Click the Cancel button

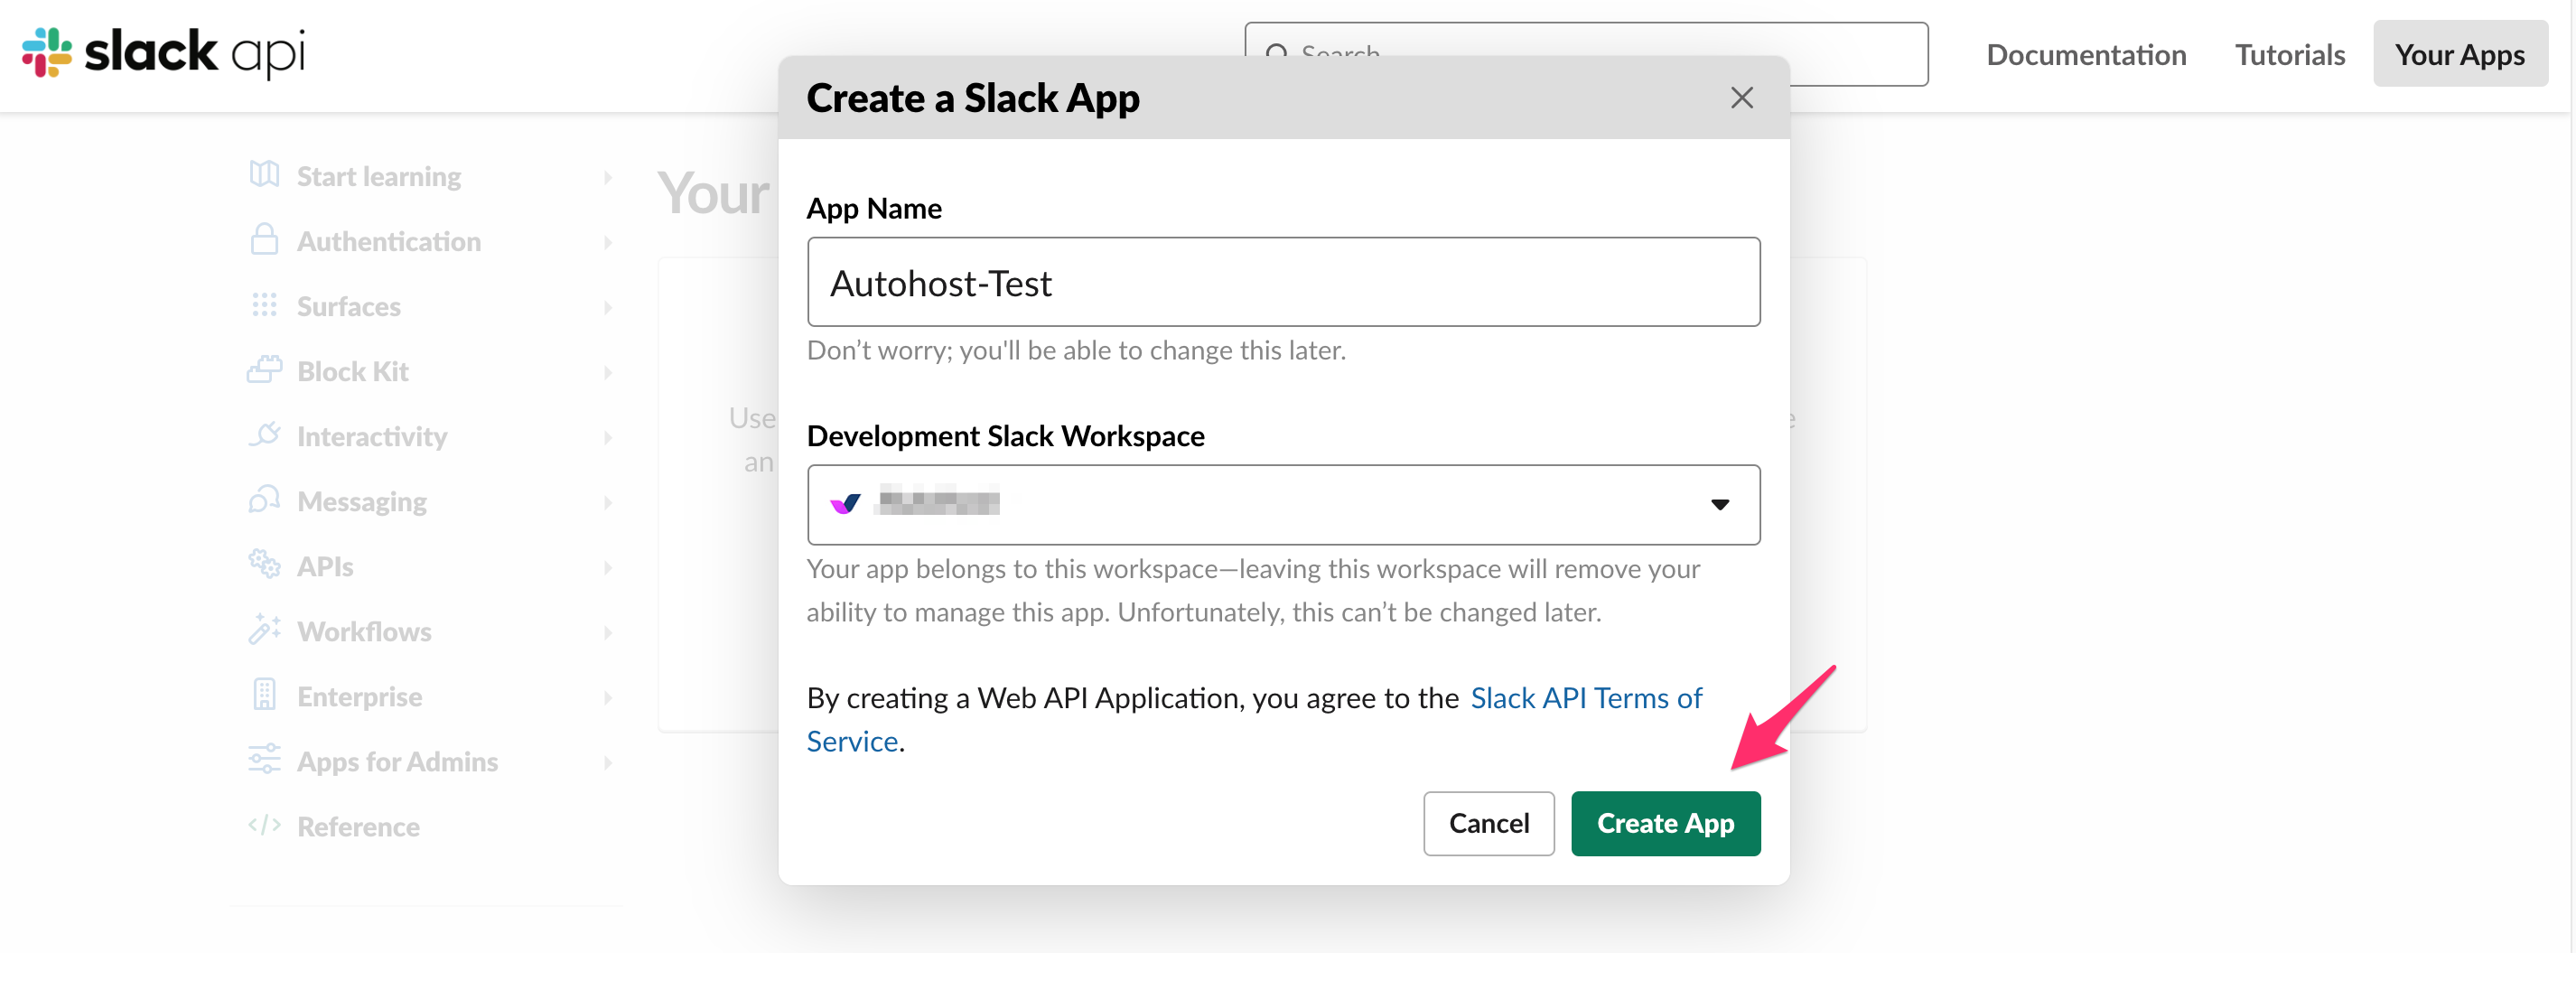[1489, 823]
